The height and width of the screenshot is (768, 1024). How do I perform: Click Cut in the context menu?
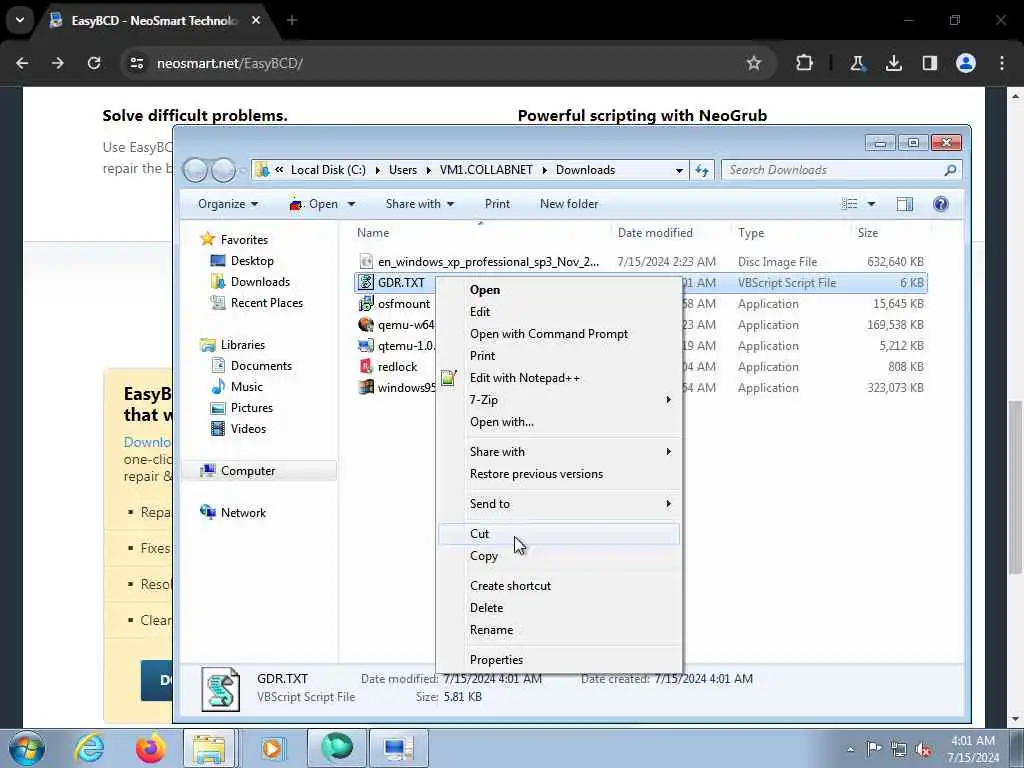click(x=558, y=534)
